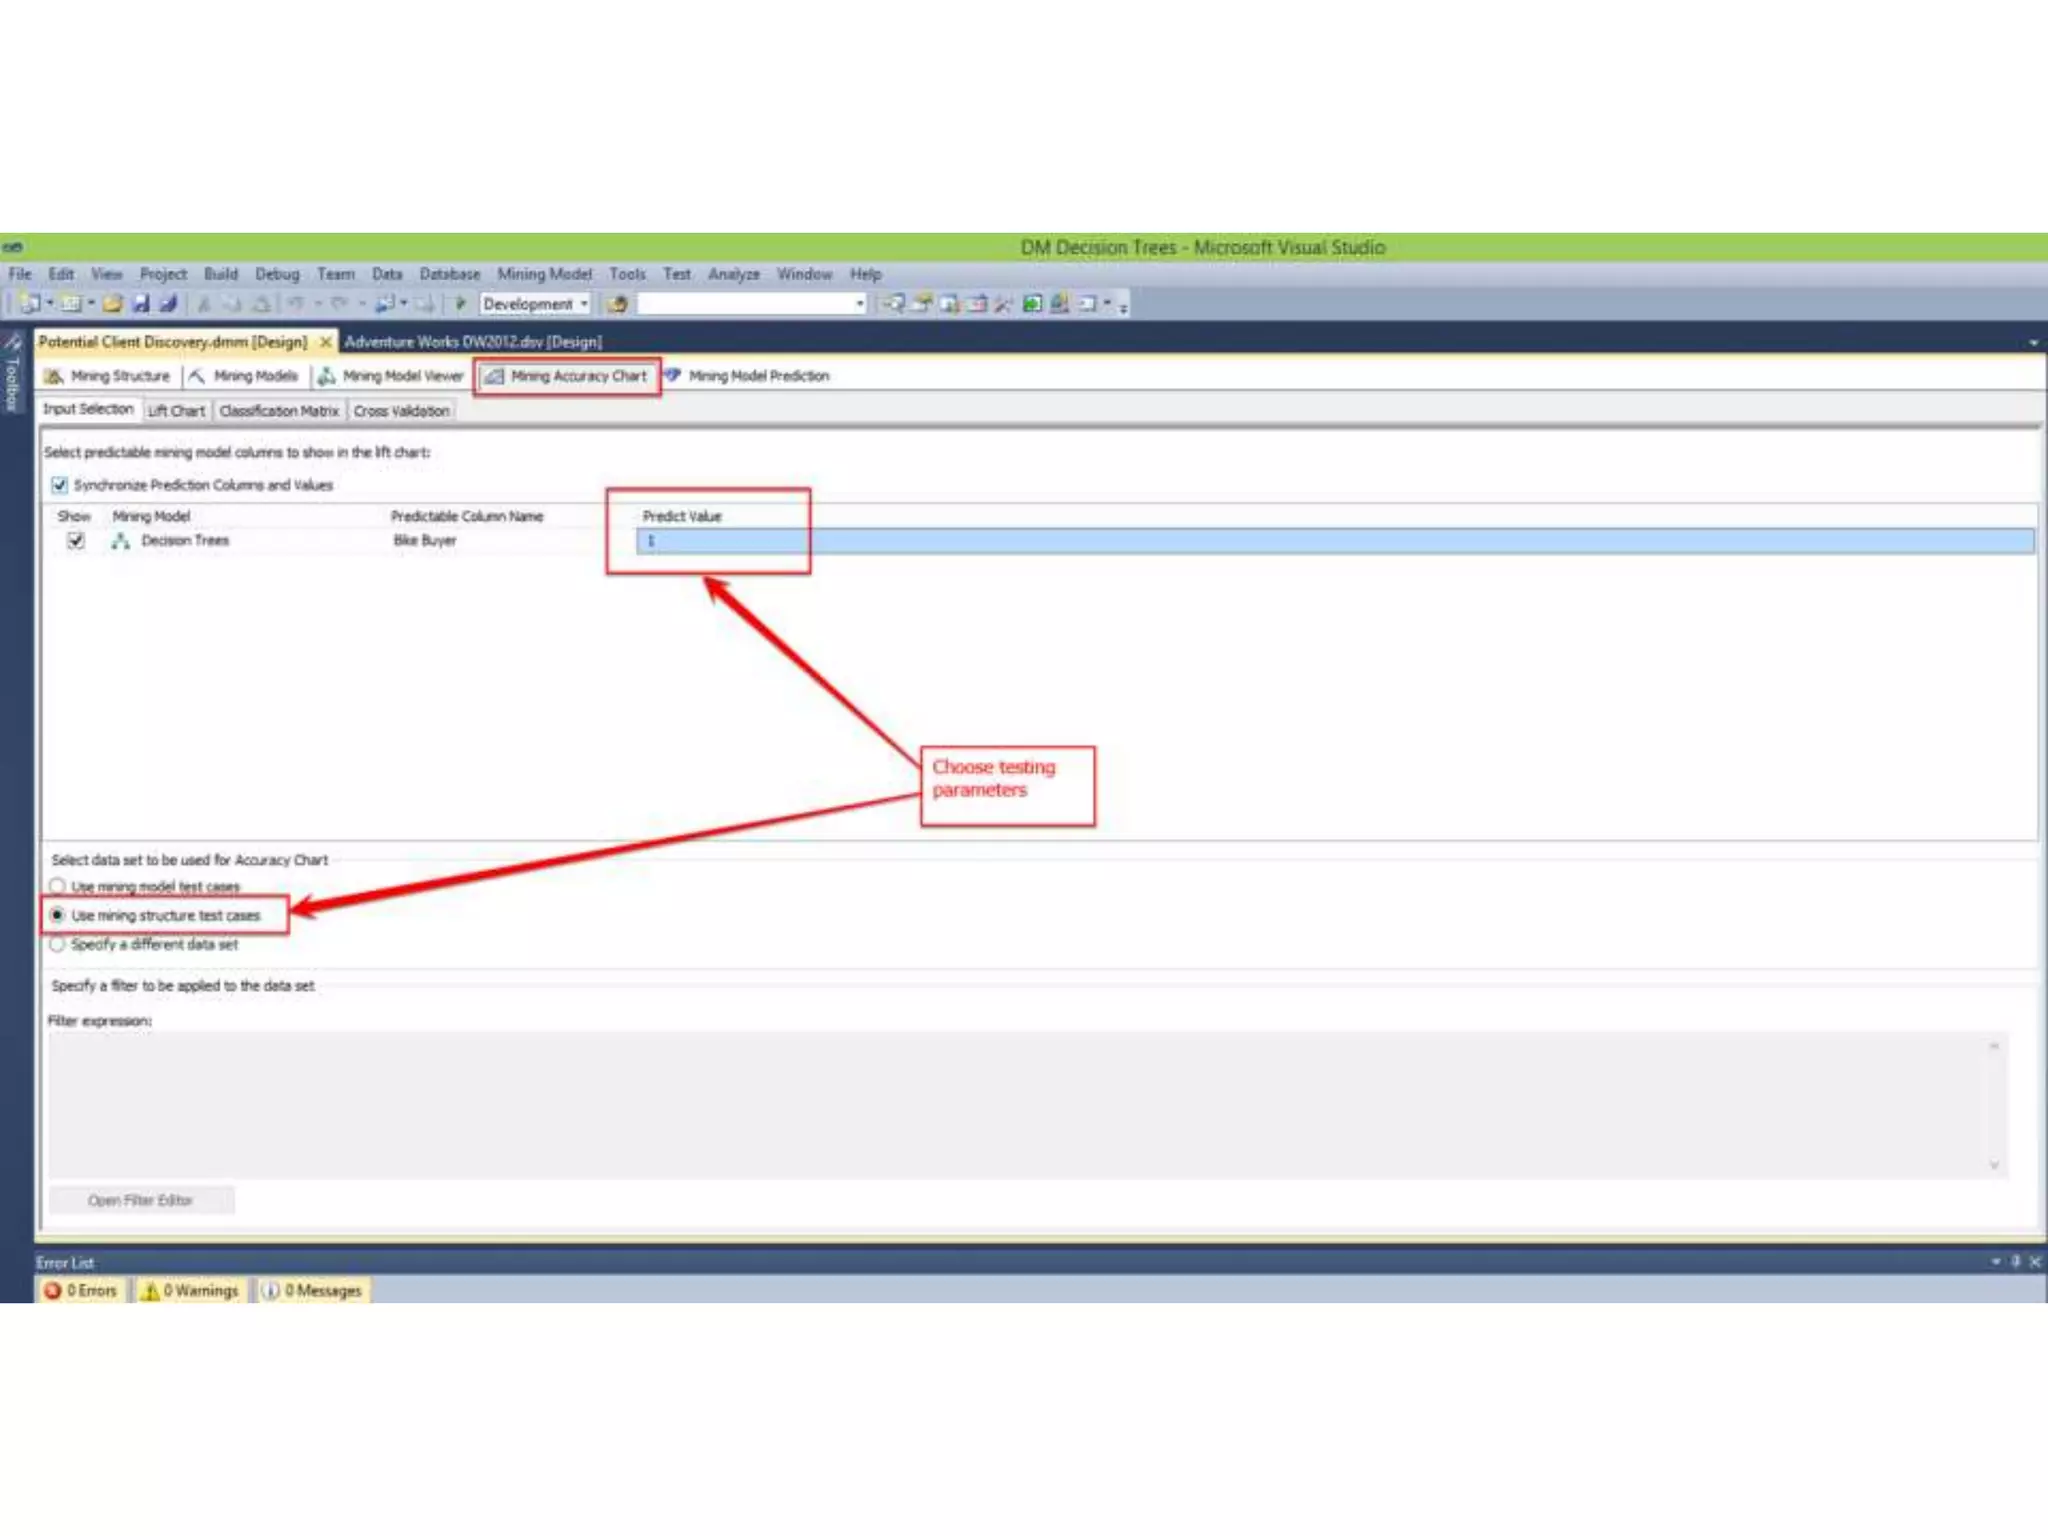Click the Error List pin icon
Viewport: 2048px width, 1536px height.
coord(2016,1262)
